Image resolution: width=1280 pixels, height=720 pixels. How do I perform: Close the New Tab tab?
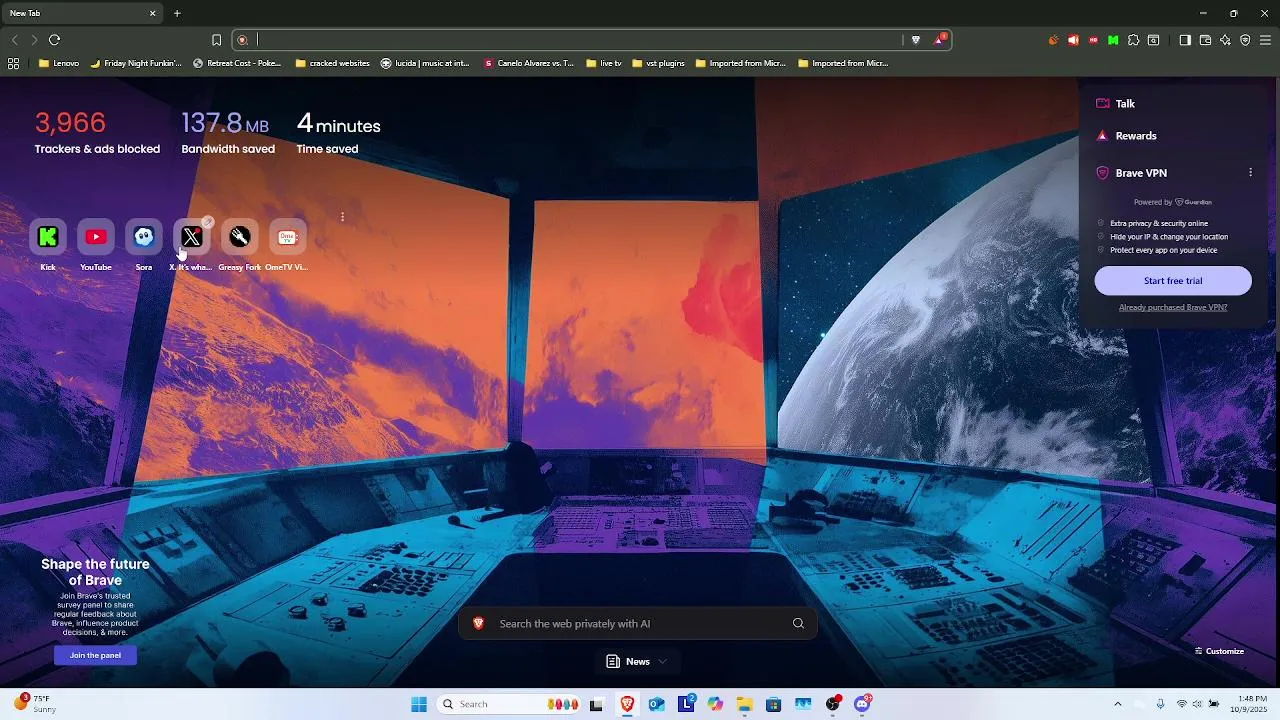coord(153,13)
